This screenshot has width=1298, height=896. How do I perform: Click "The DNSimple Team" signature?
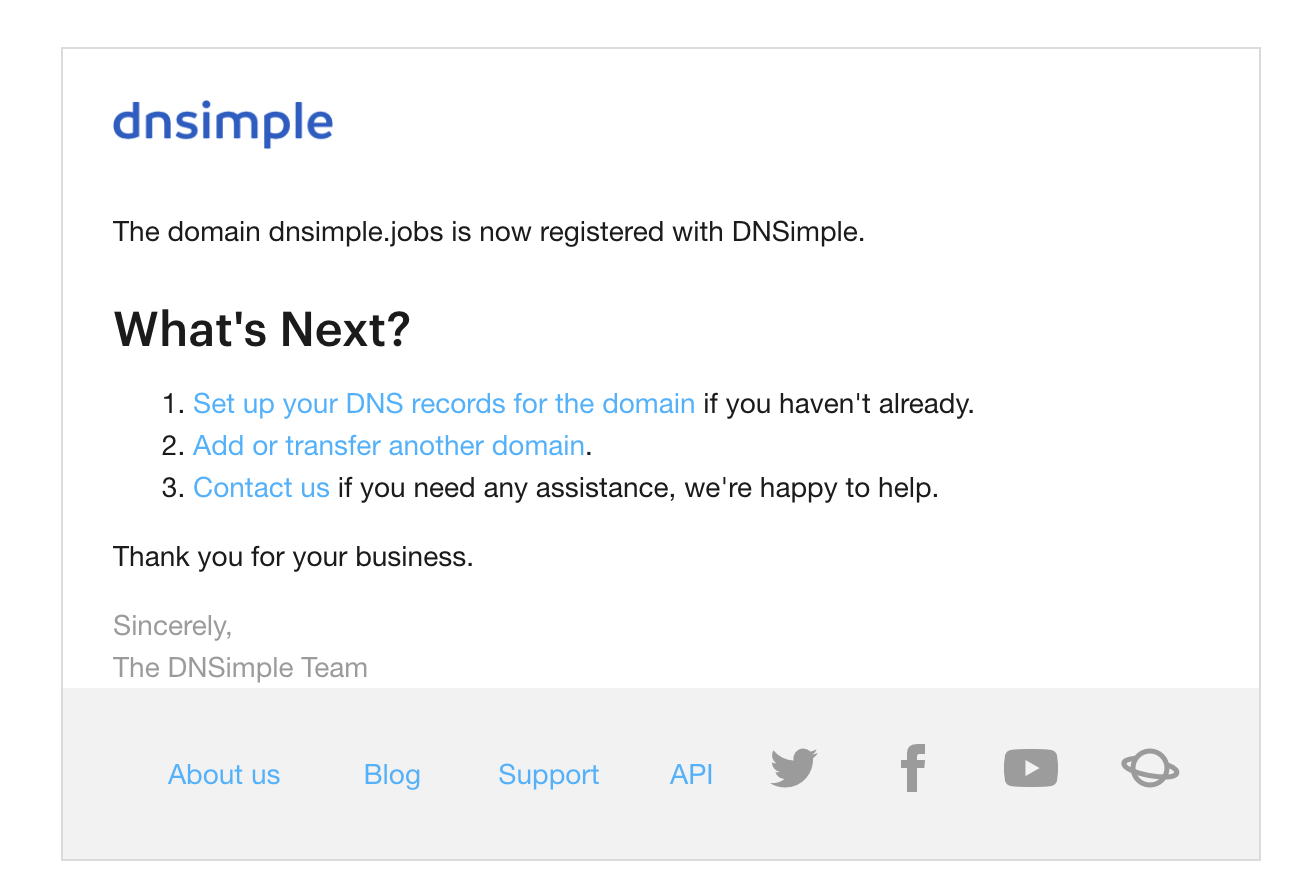[x=240, y=668]
